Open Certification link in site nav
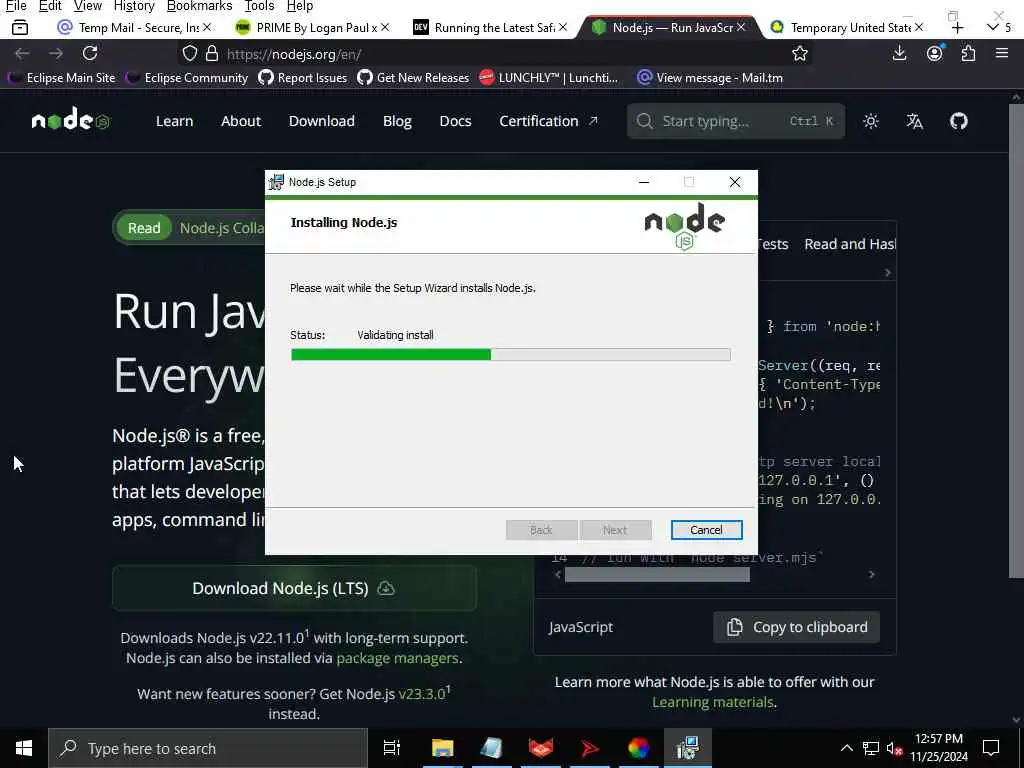 coord(547,121)
